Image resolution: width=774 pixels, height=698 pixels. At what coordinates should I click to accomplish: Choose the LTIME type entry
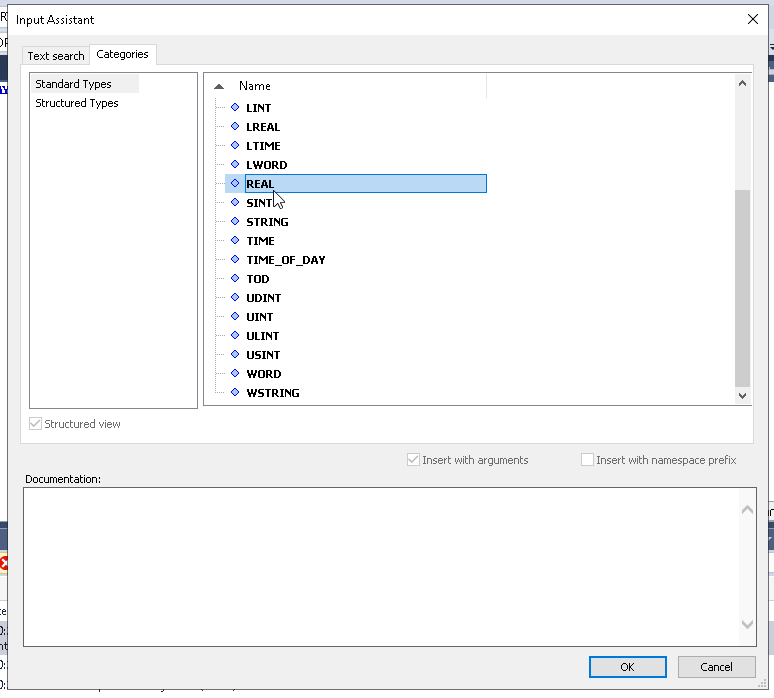point(263,146)
